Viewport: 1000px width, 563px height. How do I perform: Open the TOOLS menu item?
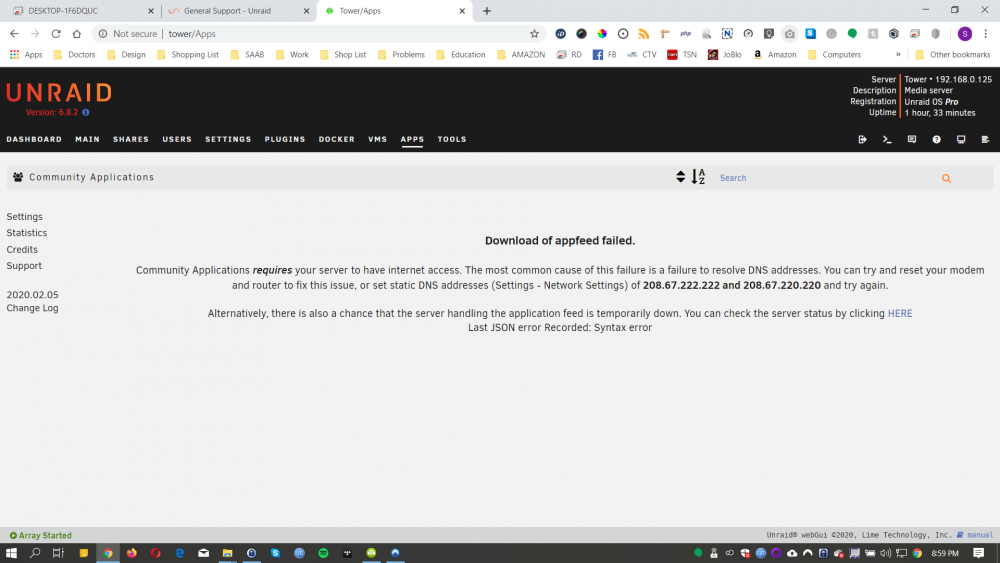point(452,139)
